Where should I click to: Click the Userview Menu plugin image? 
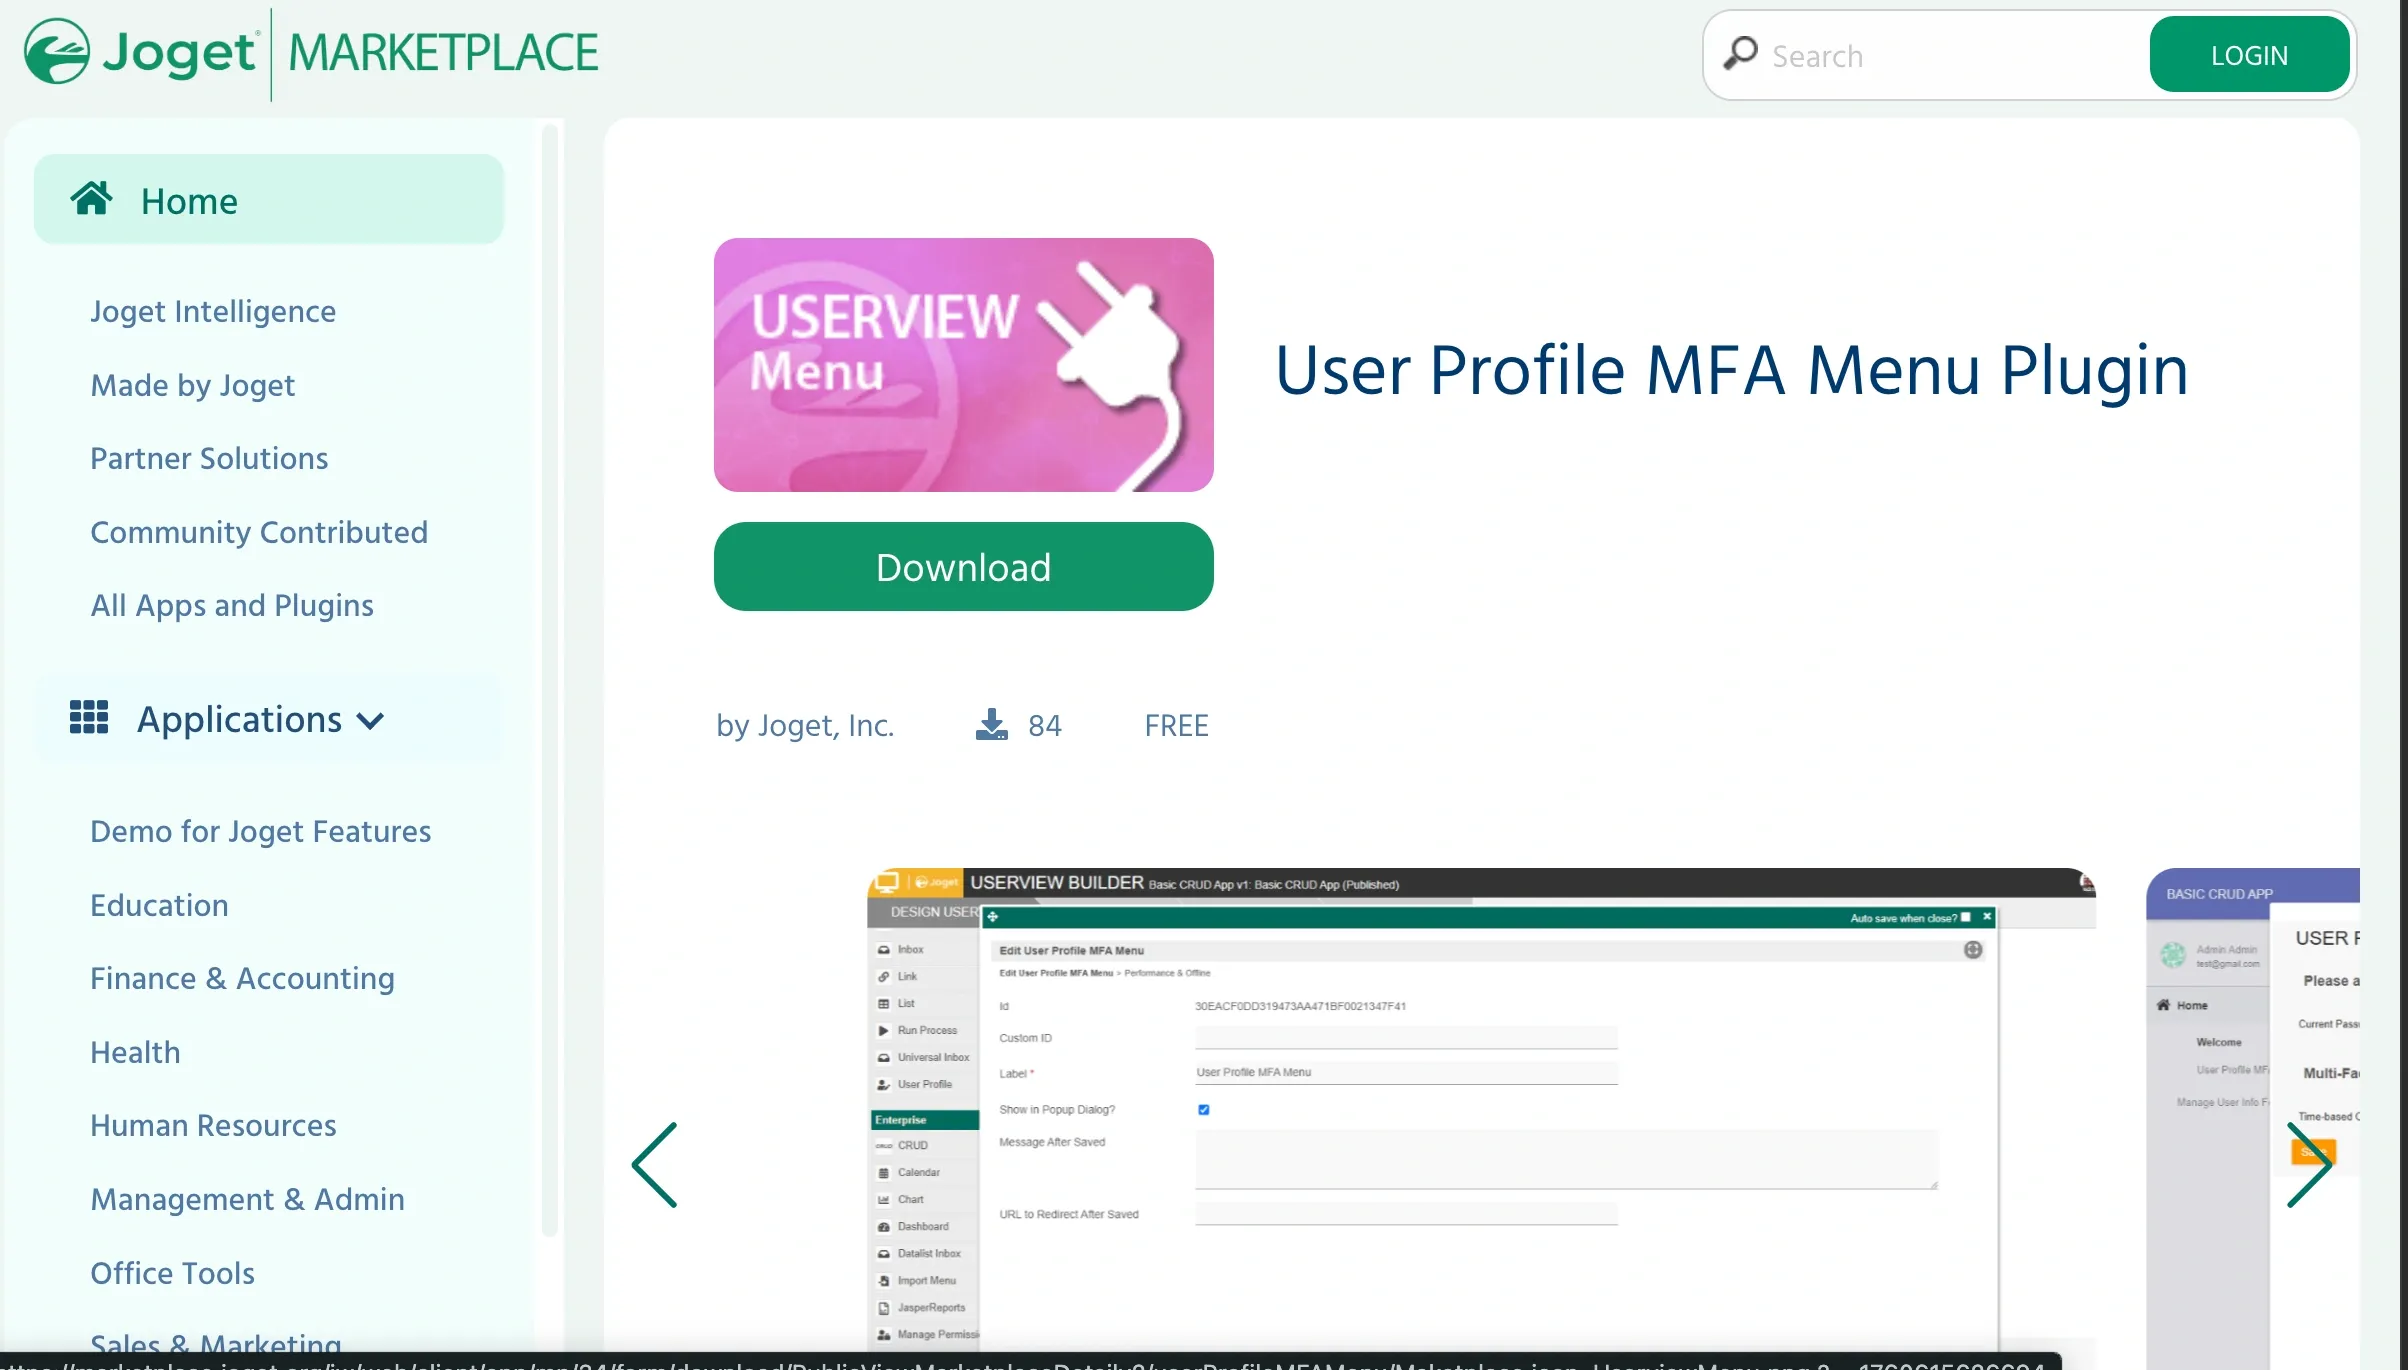pyautogui.click(x=963, y=365)
